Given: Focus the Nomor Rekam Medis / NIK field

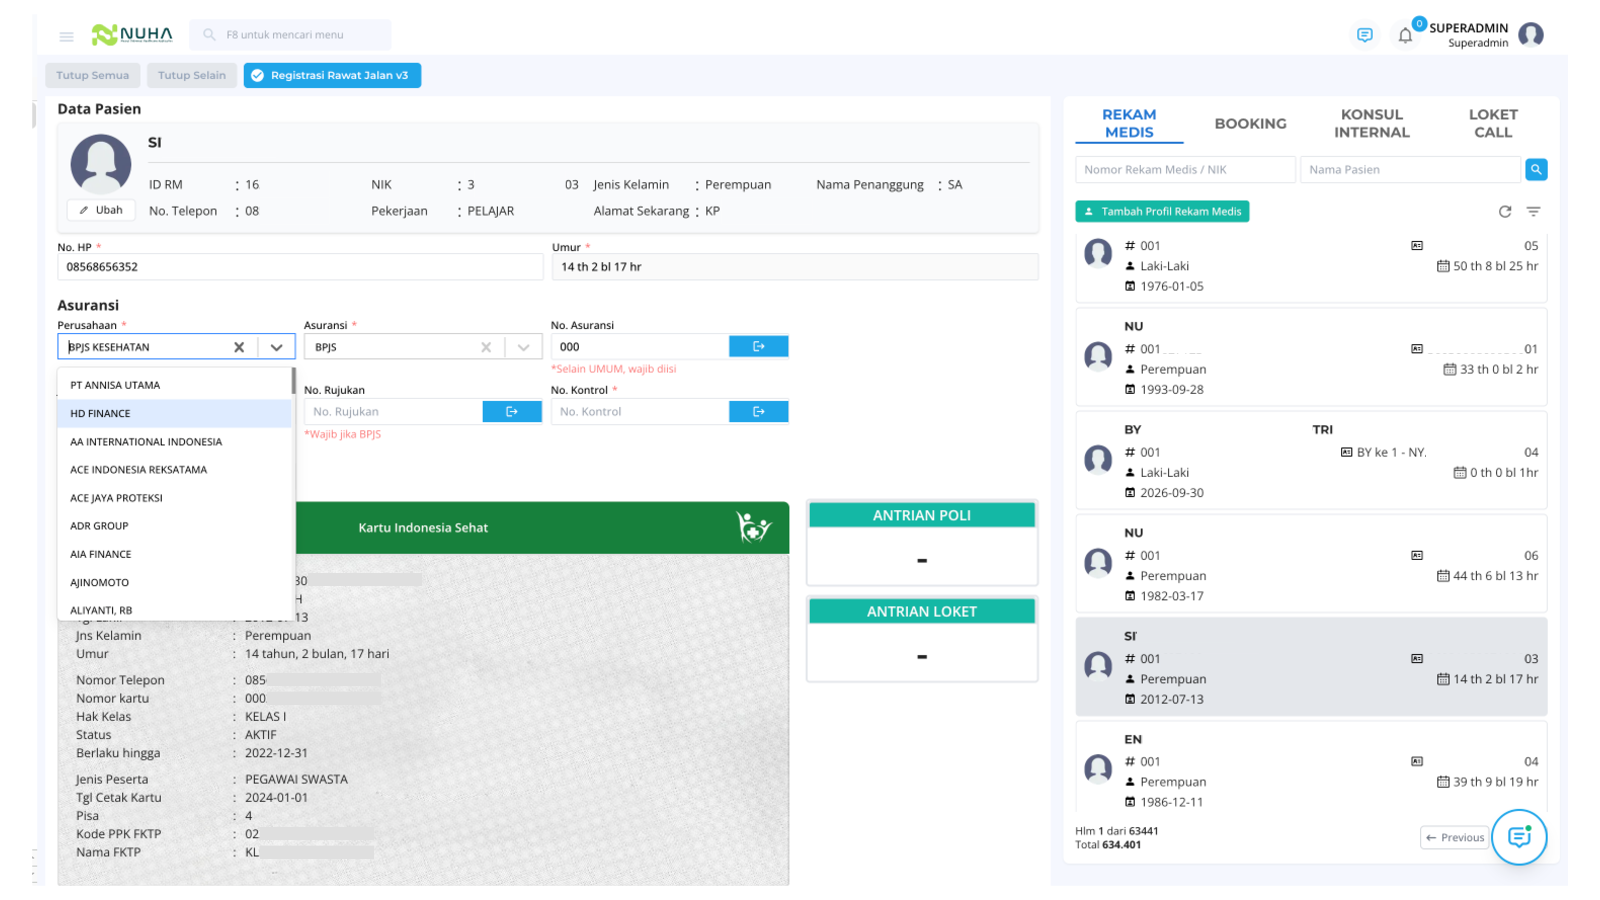Looking at the screenshot, I should (x=1185, y=170).
